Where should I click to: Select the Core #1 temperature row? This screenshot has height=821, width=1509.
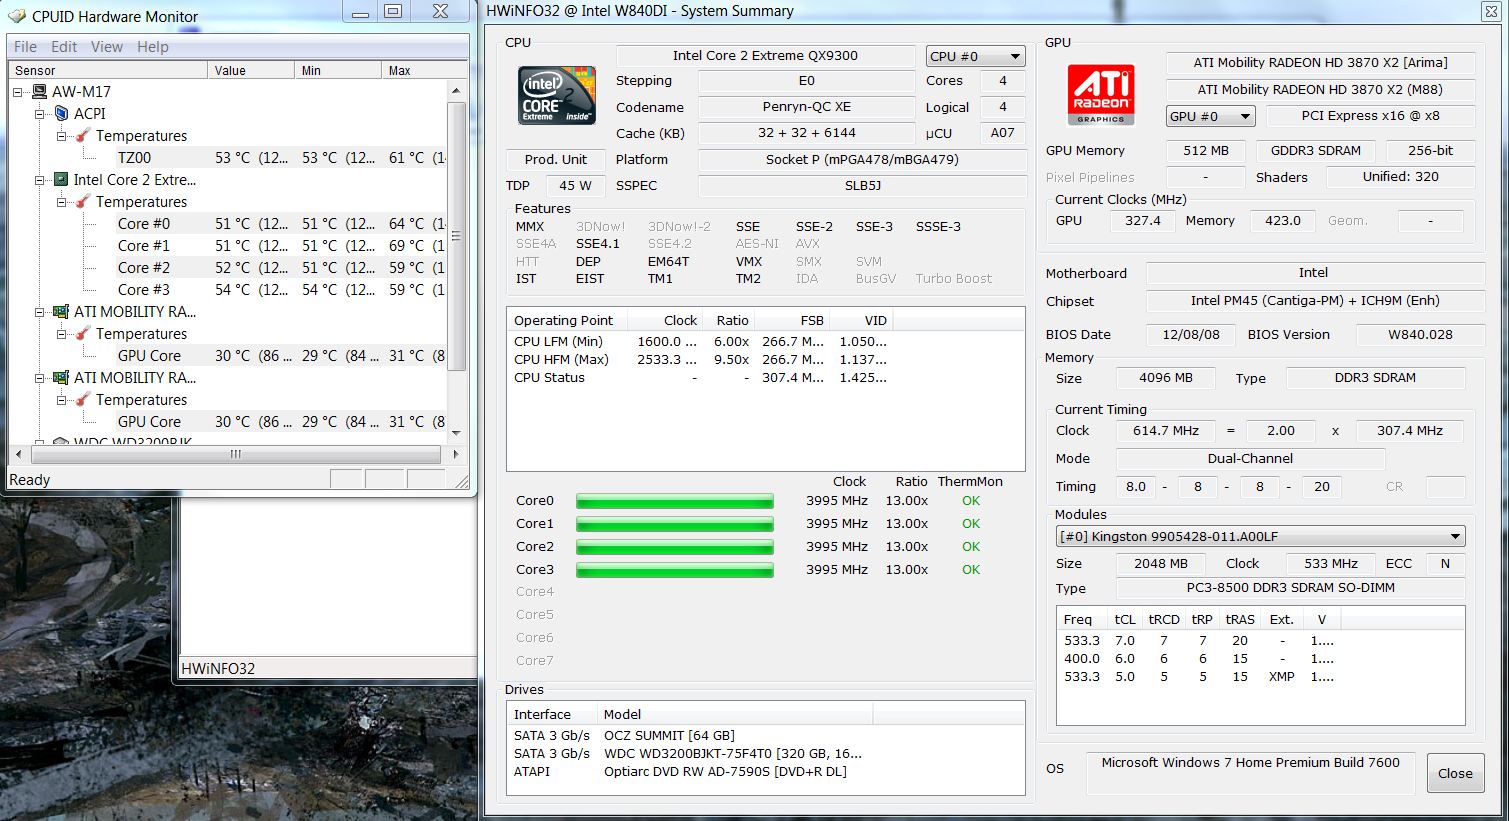279,246
